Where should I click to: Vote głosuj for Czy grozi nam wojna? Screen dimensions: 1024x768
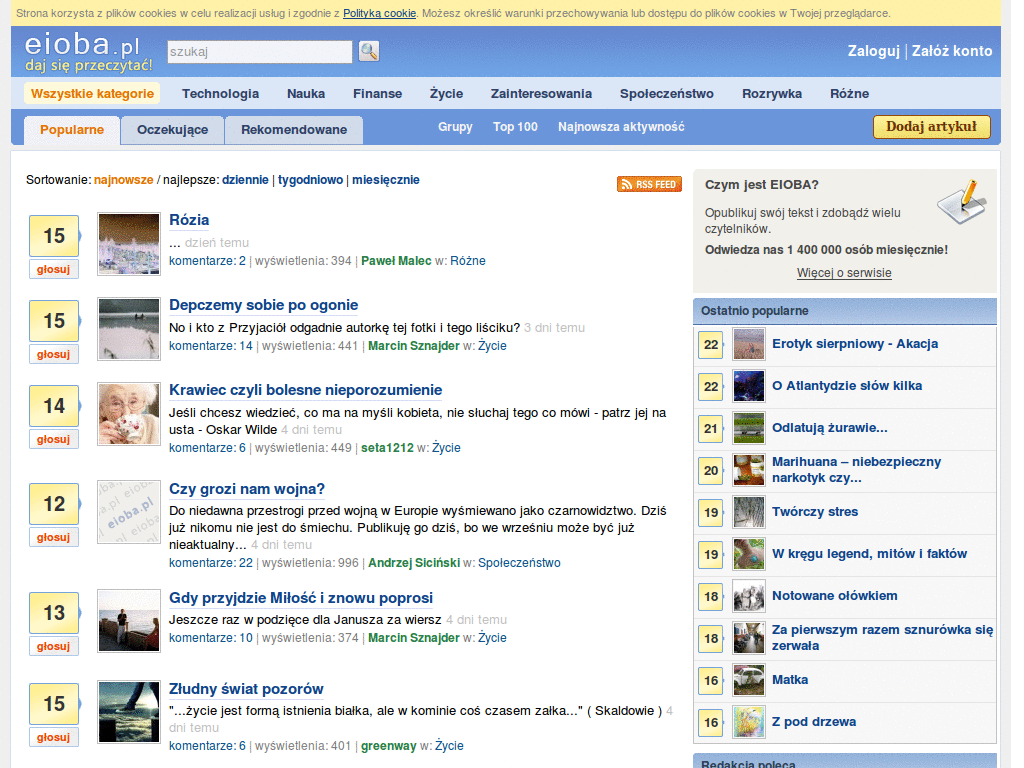54,537
